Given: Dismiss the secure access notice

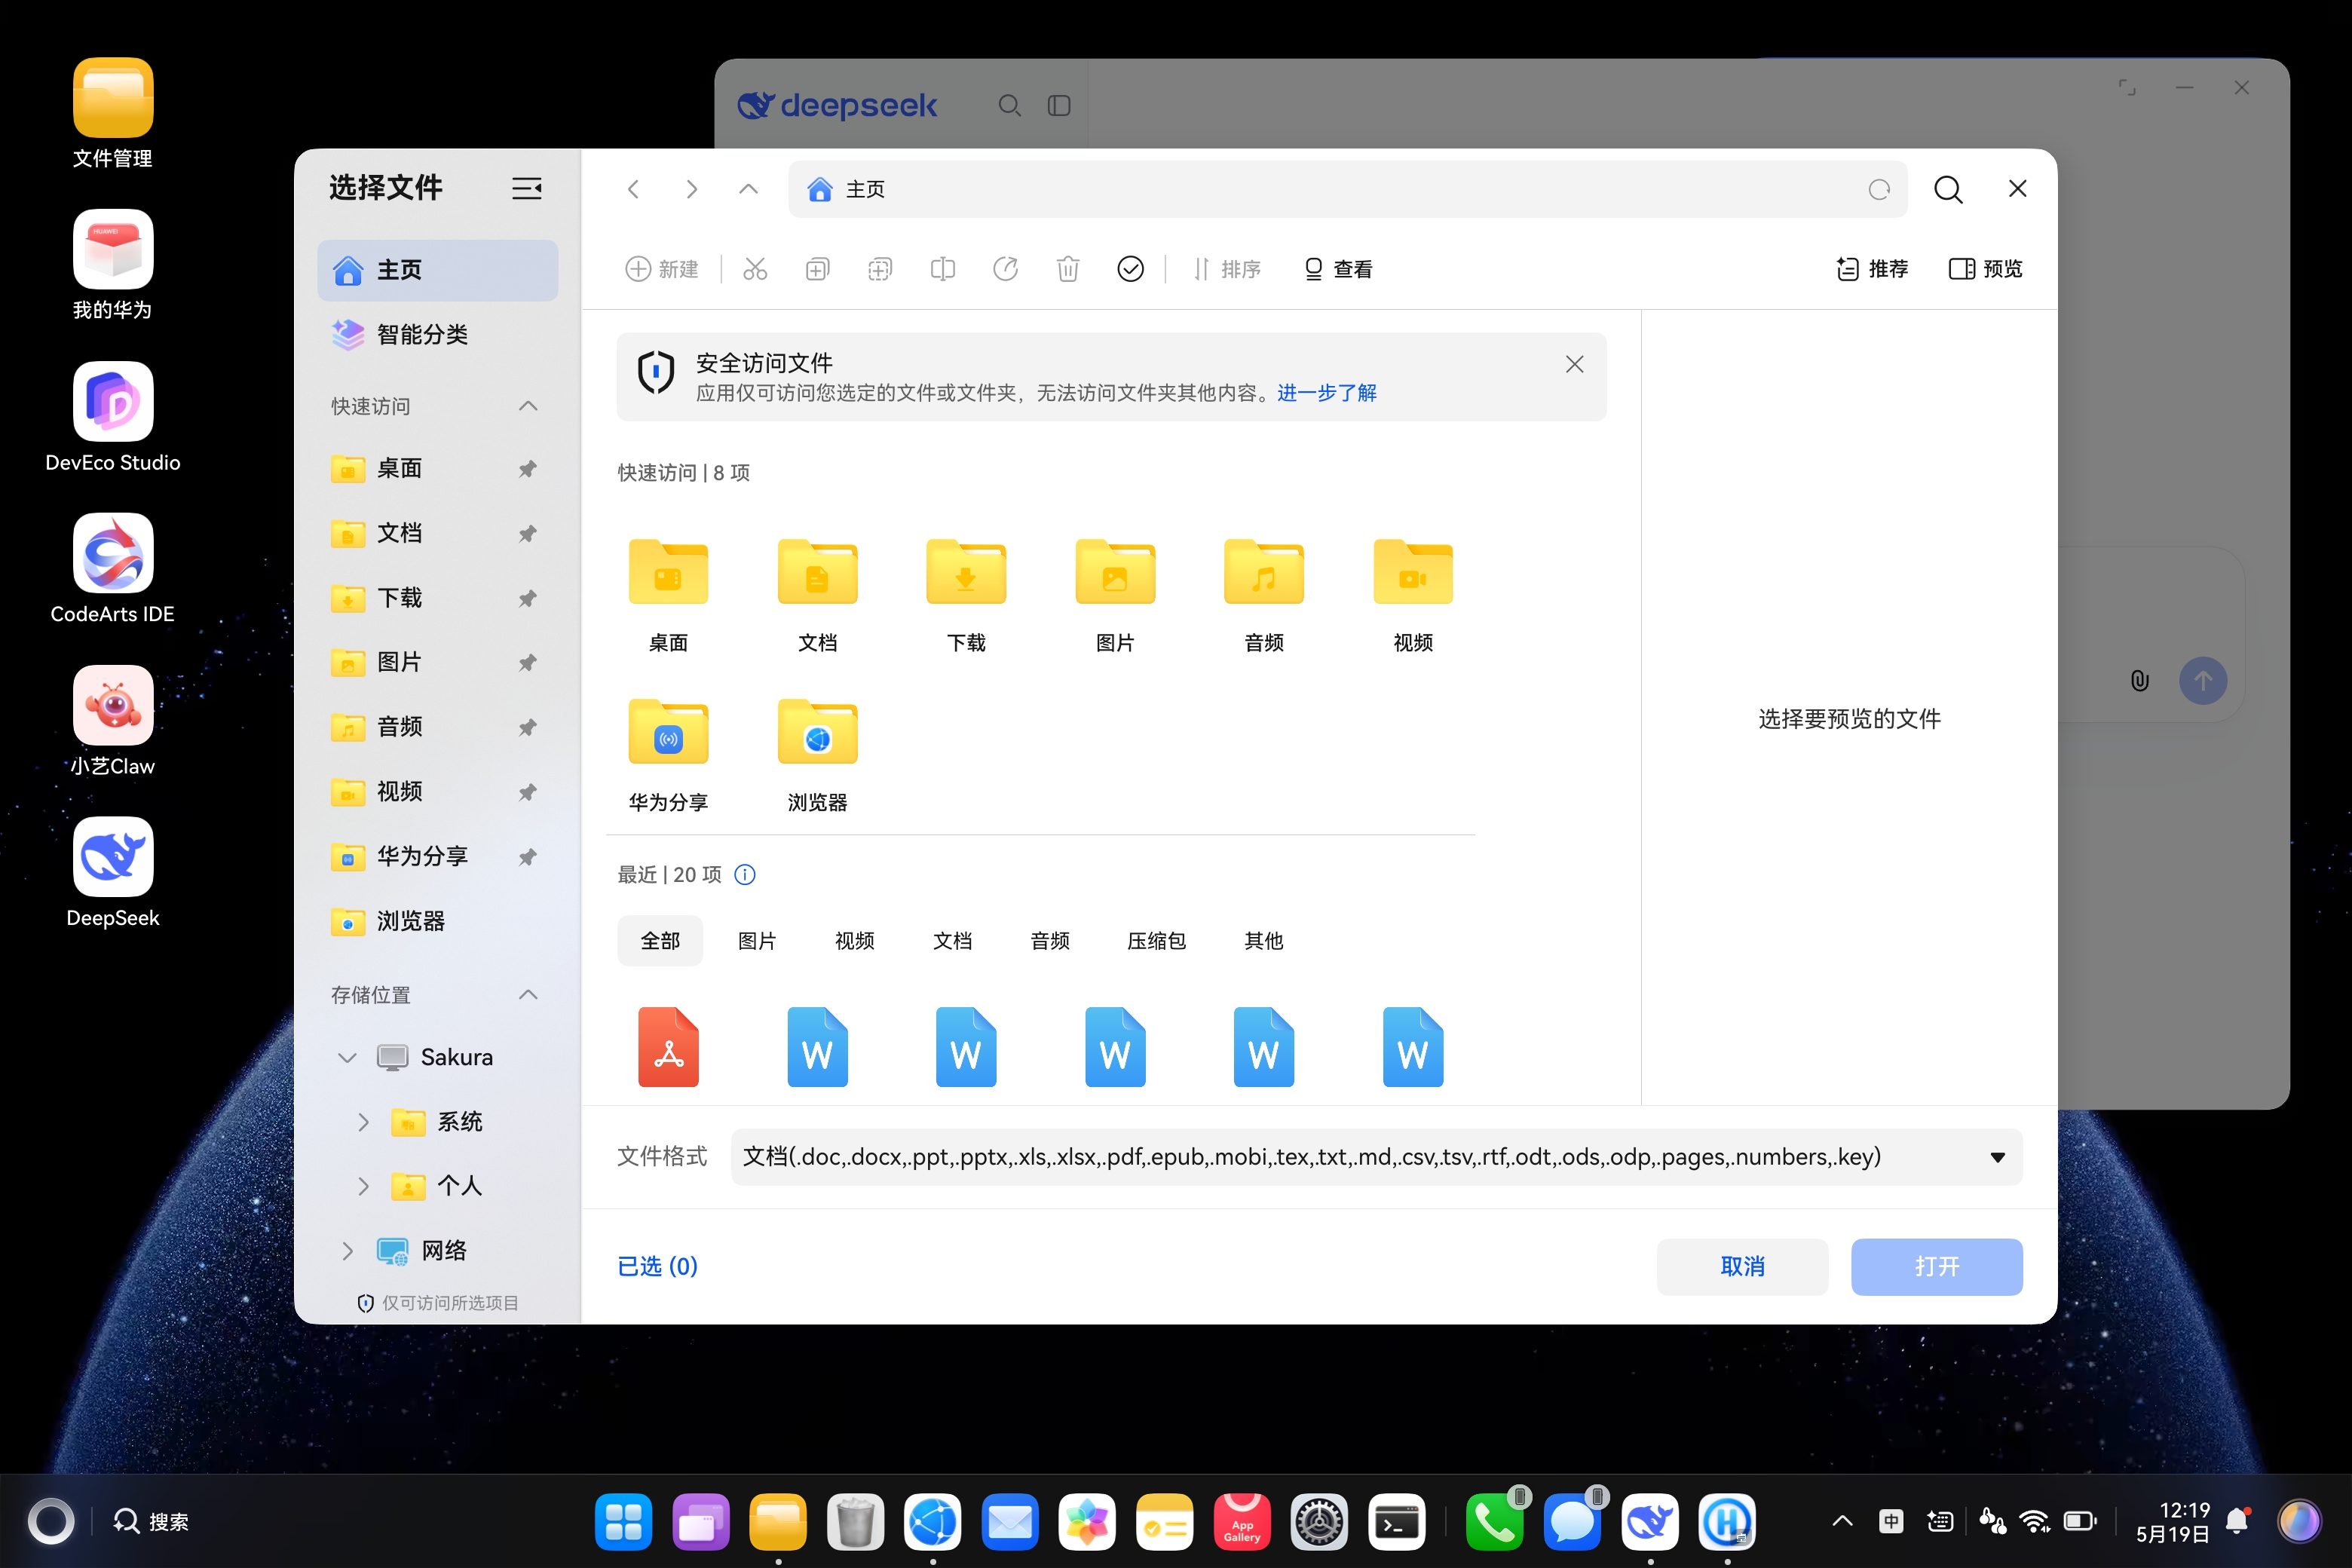Looking at the screenshot, I should pyautogui.click(x=1574, y=364).
